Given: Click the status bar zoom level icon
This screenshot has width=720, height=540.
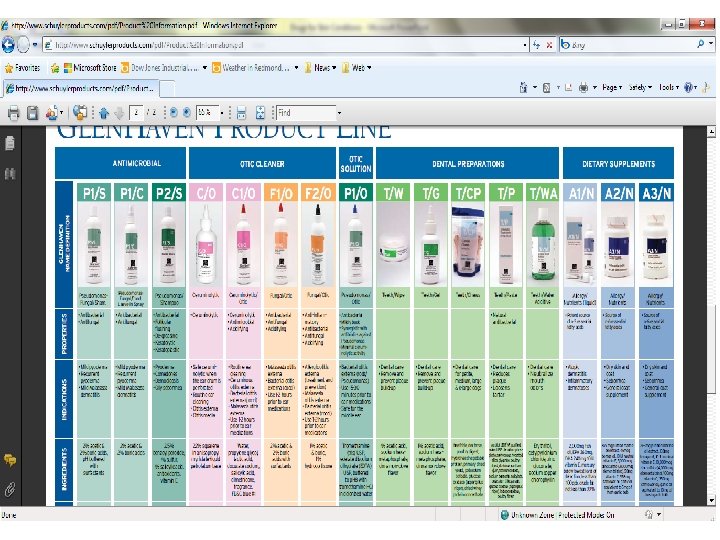Looking at the screenshot, I should point(648,515).
